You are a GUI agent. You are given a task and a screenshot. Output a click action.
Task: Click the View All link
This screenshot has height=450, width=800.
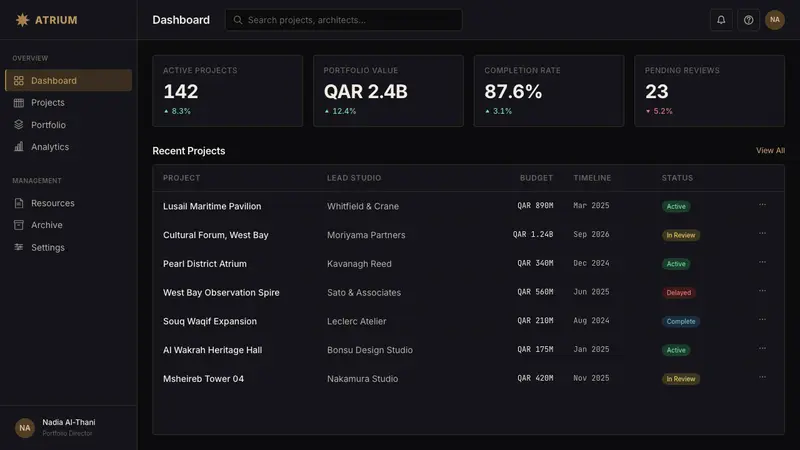pos(770,151)
